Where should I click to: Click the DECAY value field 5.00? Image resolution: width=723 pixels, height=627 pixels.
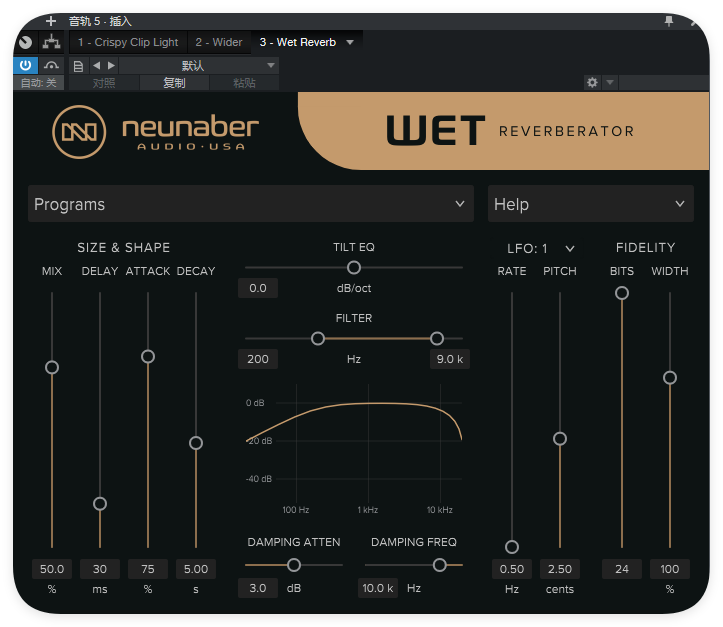click(196, 569)
